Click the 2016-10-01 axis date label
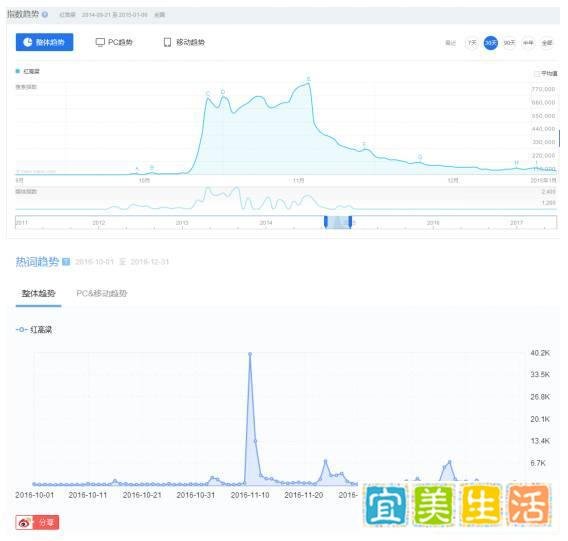The width and height of the screenshot is (568, 541). tap(34, 495)
